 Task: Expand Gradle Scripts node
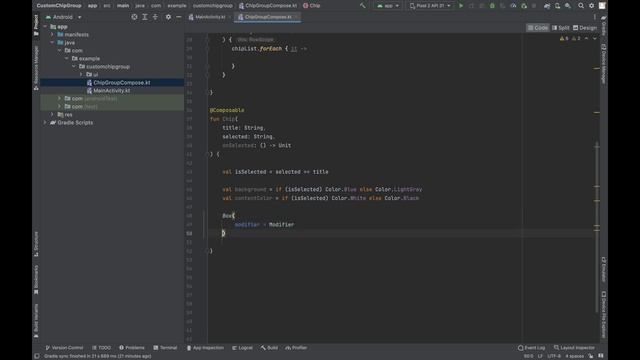point(45,122)
